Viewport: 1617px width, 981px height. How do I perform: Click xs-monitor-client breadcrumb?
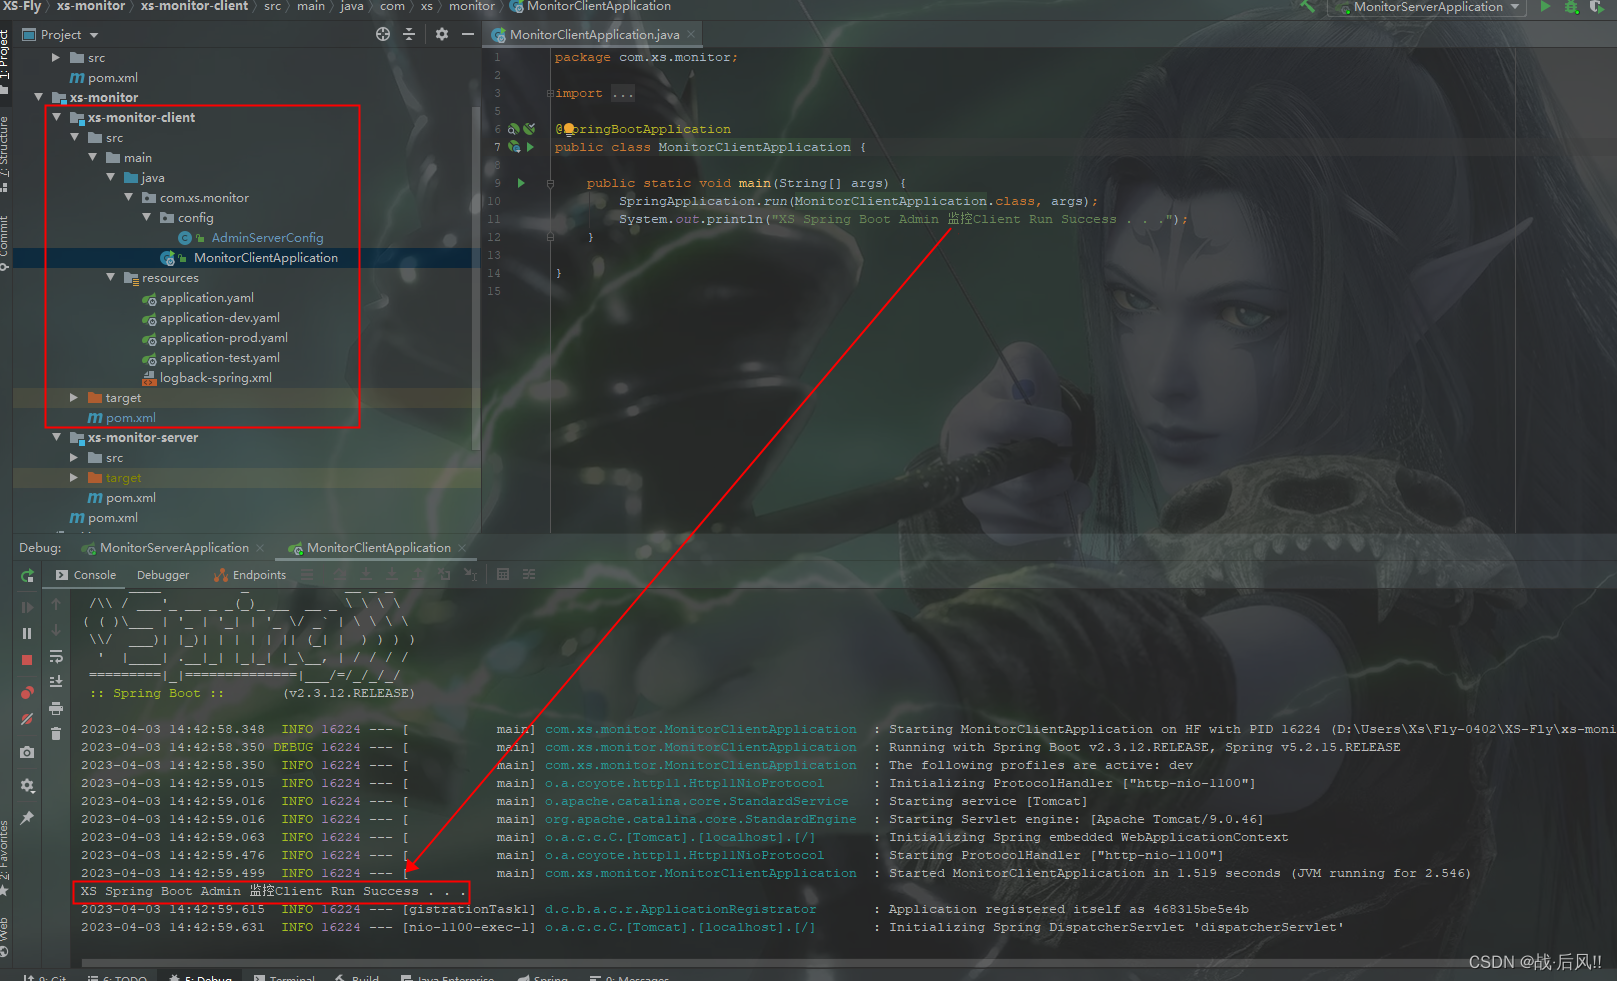point(194,7)
